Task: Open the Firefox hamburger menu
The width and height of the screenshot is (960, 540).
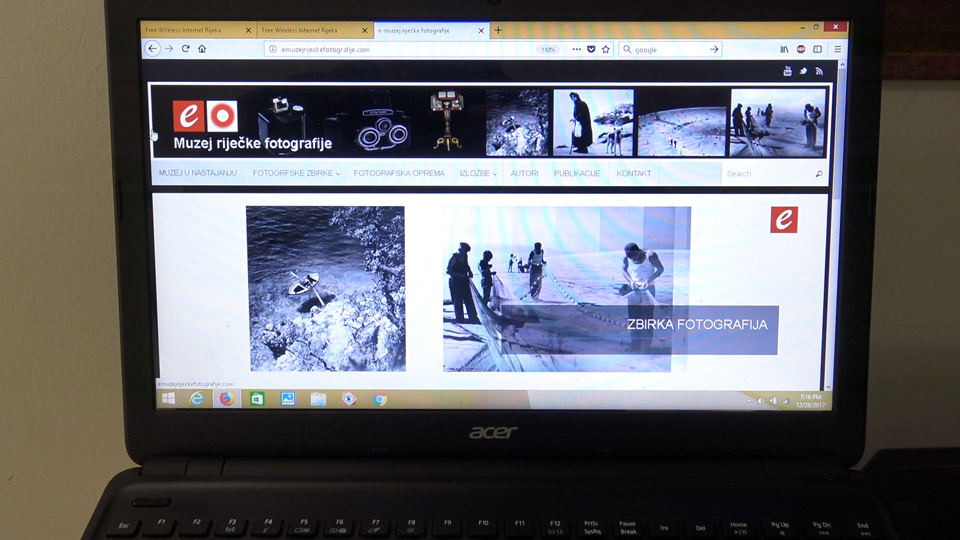Action: 837,49
